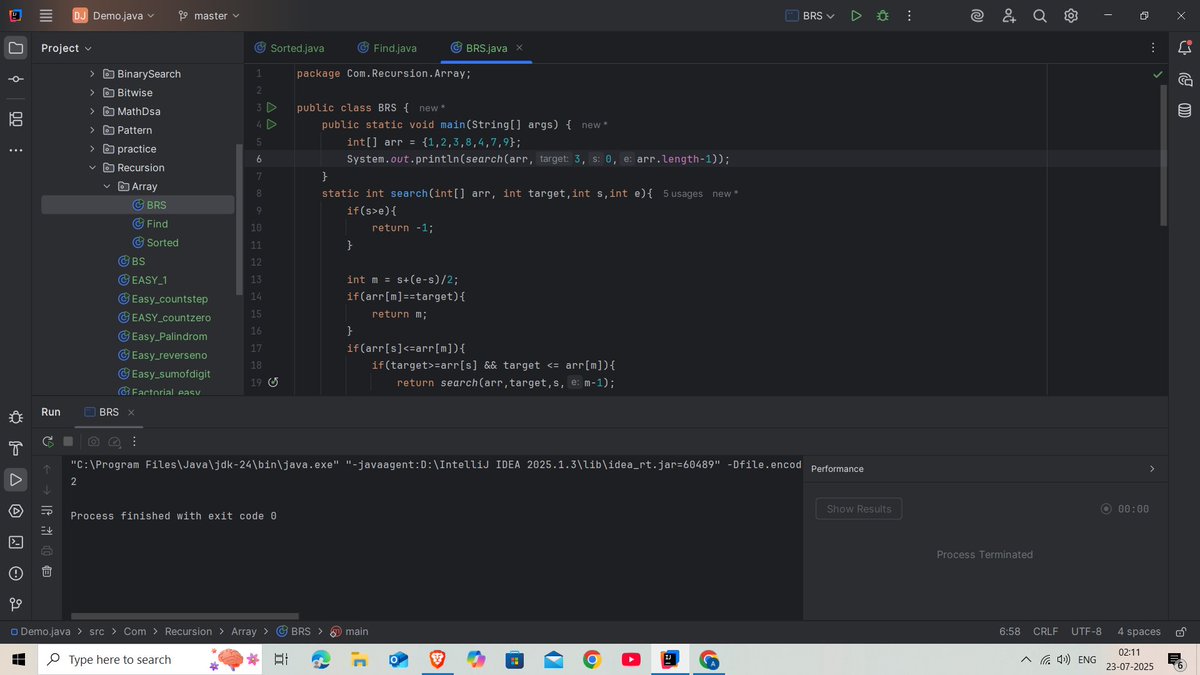Clear console output with trash icon
The width and height of the screenshot is (1200, 675).
(x=47, y=572)
